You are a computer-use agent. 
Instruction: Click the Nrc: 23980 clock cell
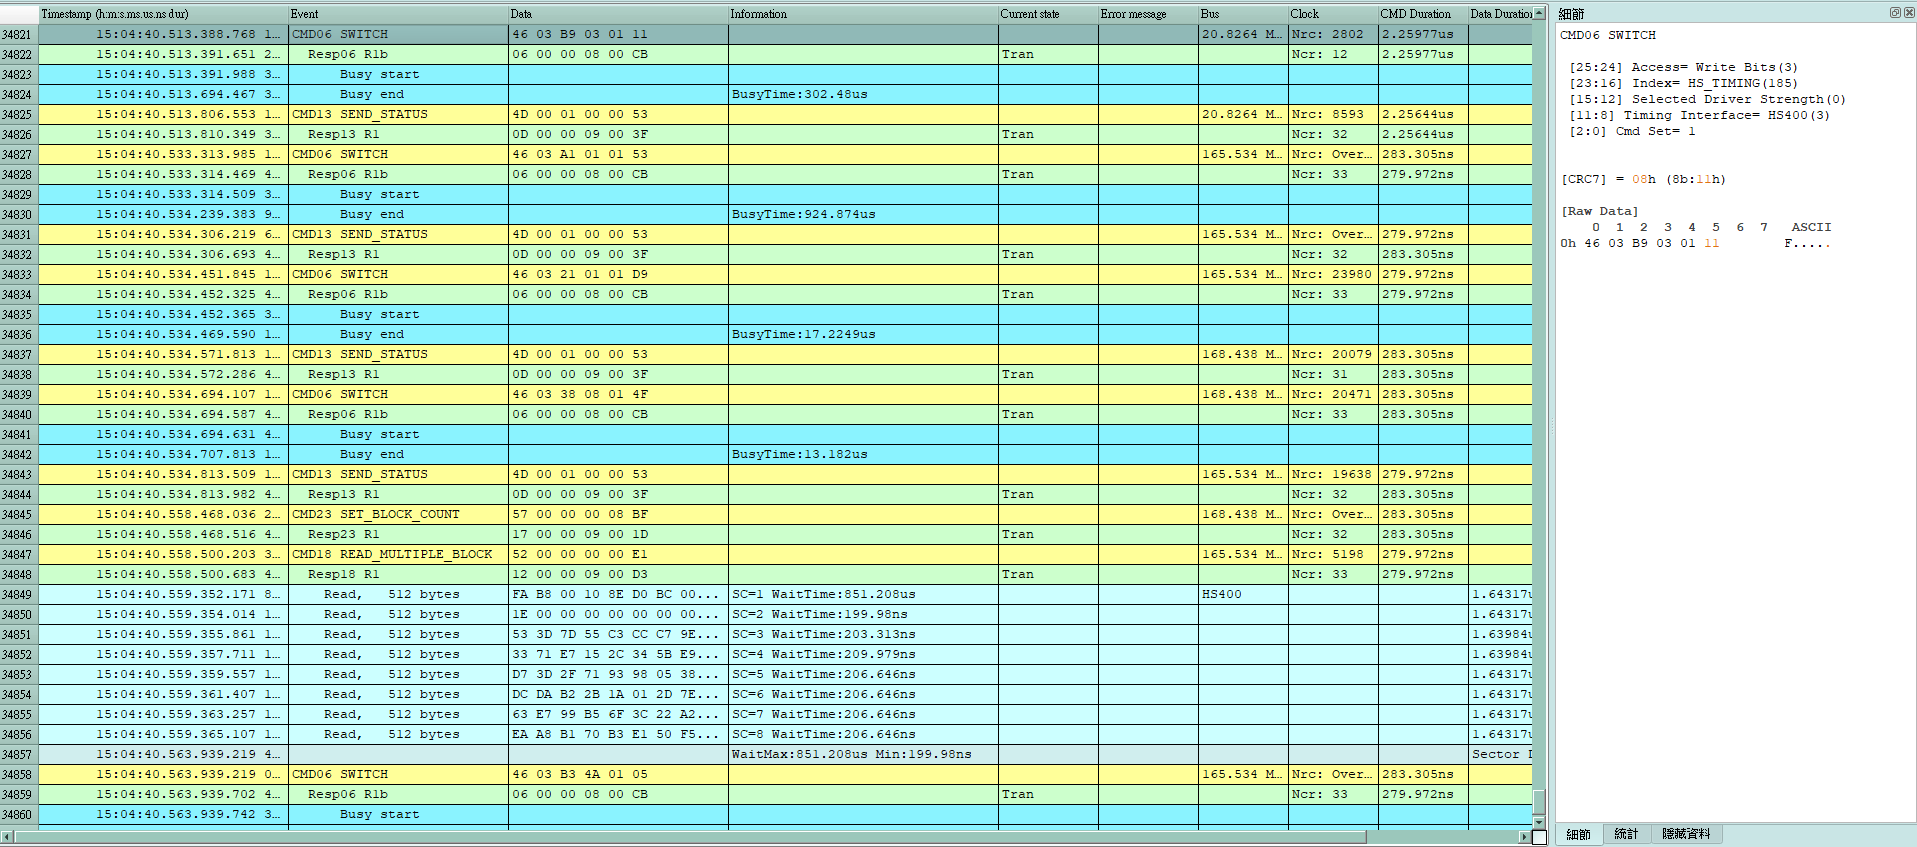[x=1333, y=274]
